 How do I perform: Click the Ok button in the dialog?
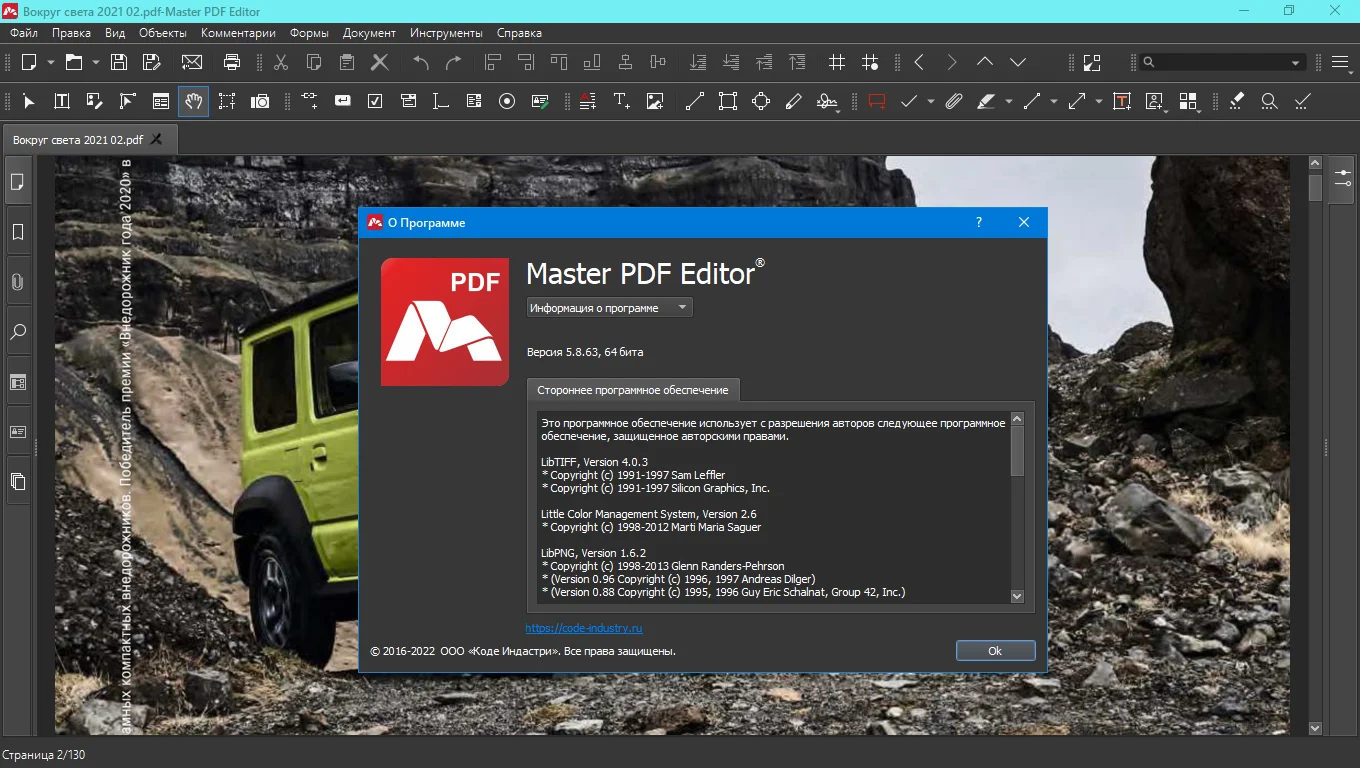coord(995,650)
